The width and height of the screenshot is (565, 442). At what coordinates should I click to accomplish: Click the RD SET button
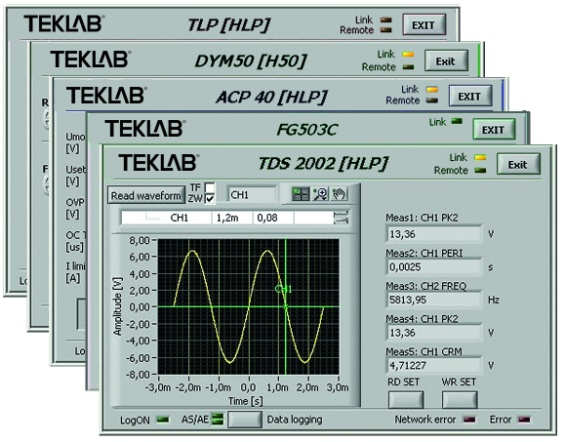click(x=405, y=399)
